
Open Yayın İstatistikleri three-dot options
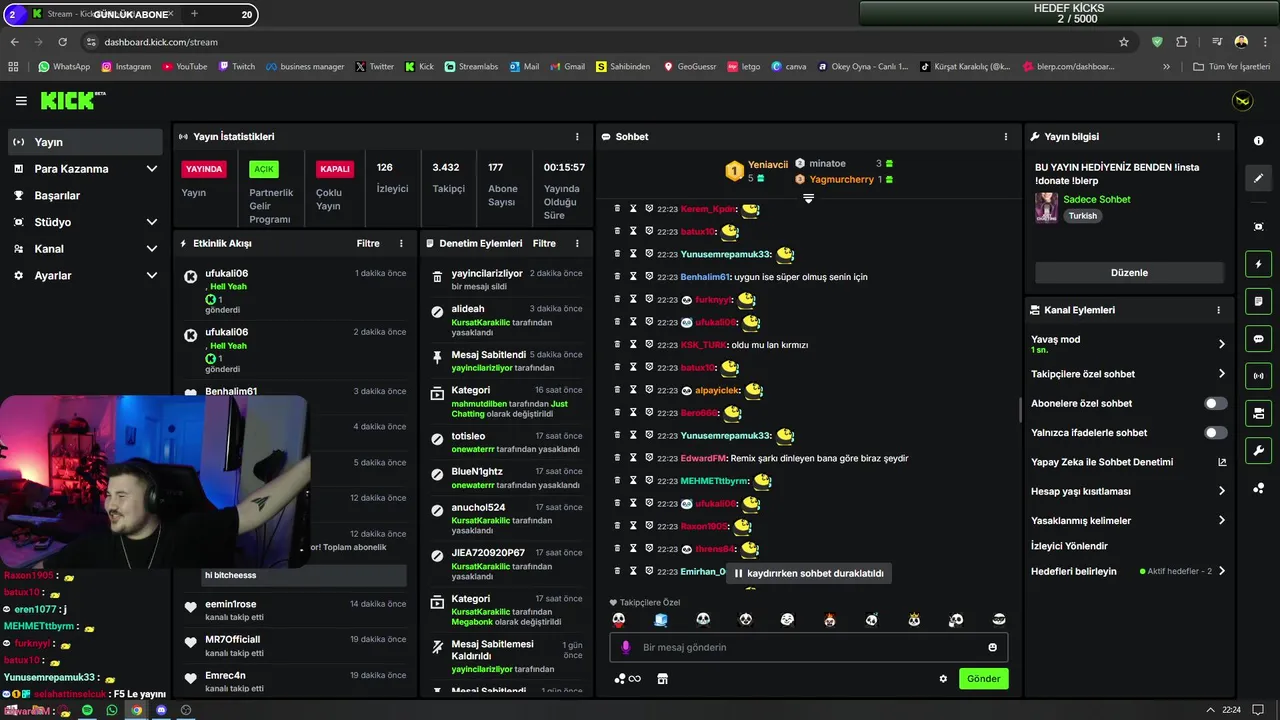(577, 137)
